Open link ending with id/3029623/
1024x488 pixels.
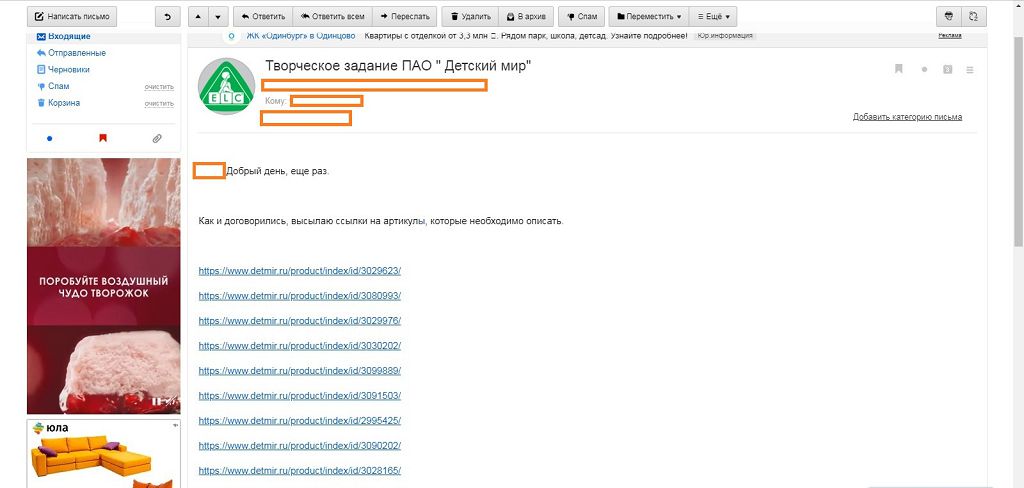coord(300,271)
